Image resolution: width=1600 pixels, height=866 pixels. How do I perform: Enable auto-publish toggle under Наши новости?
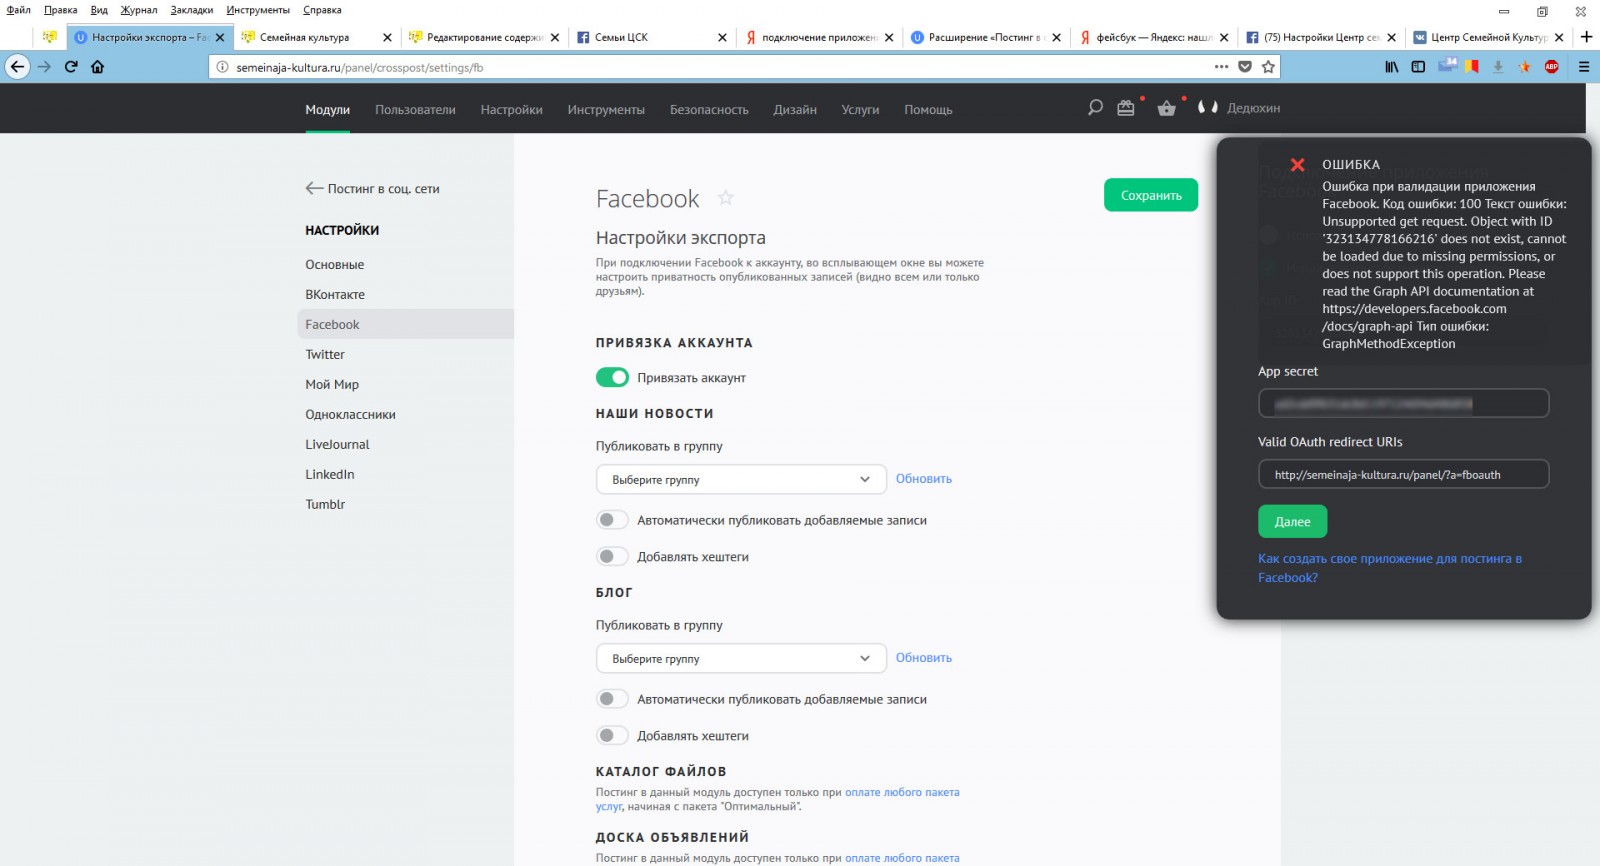tap(612, 520)
